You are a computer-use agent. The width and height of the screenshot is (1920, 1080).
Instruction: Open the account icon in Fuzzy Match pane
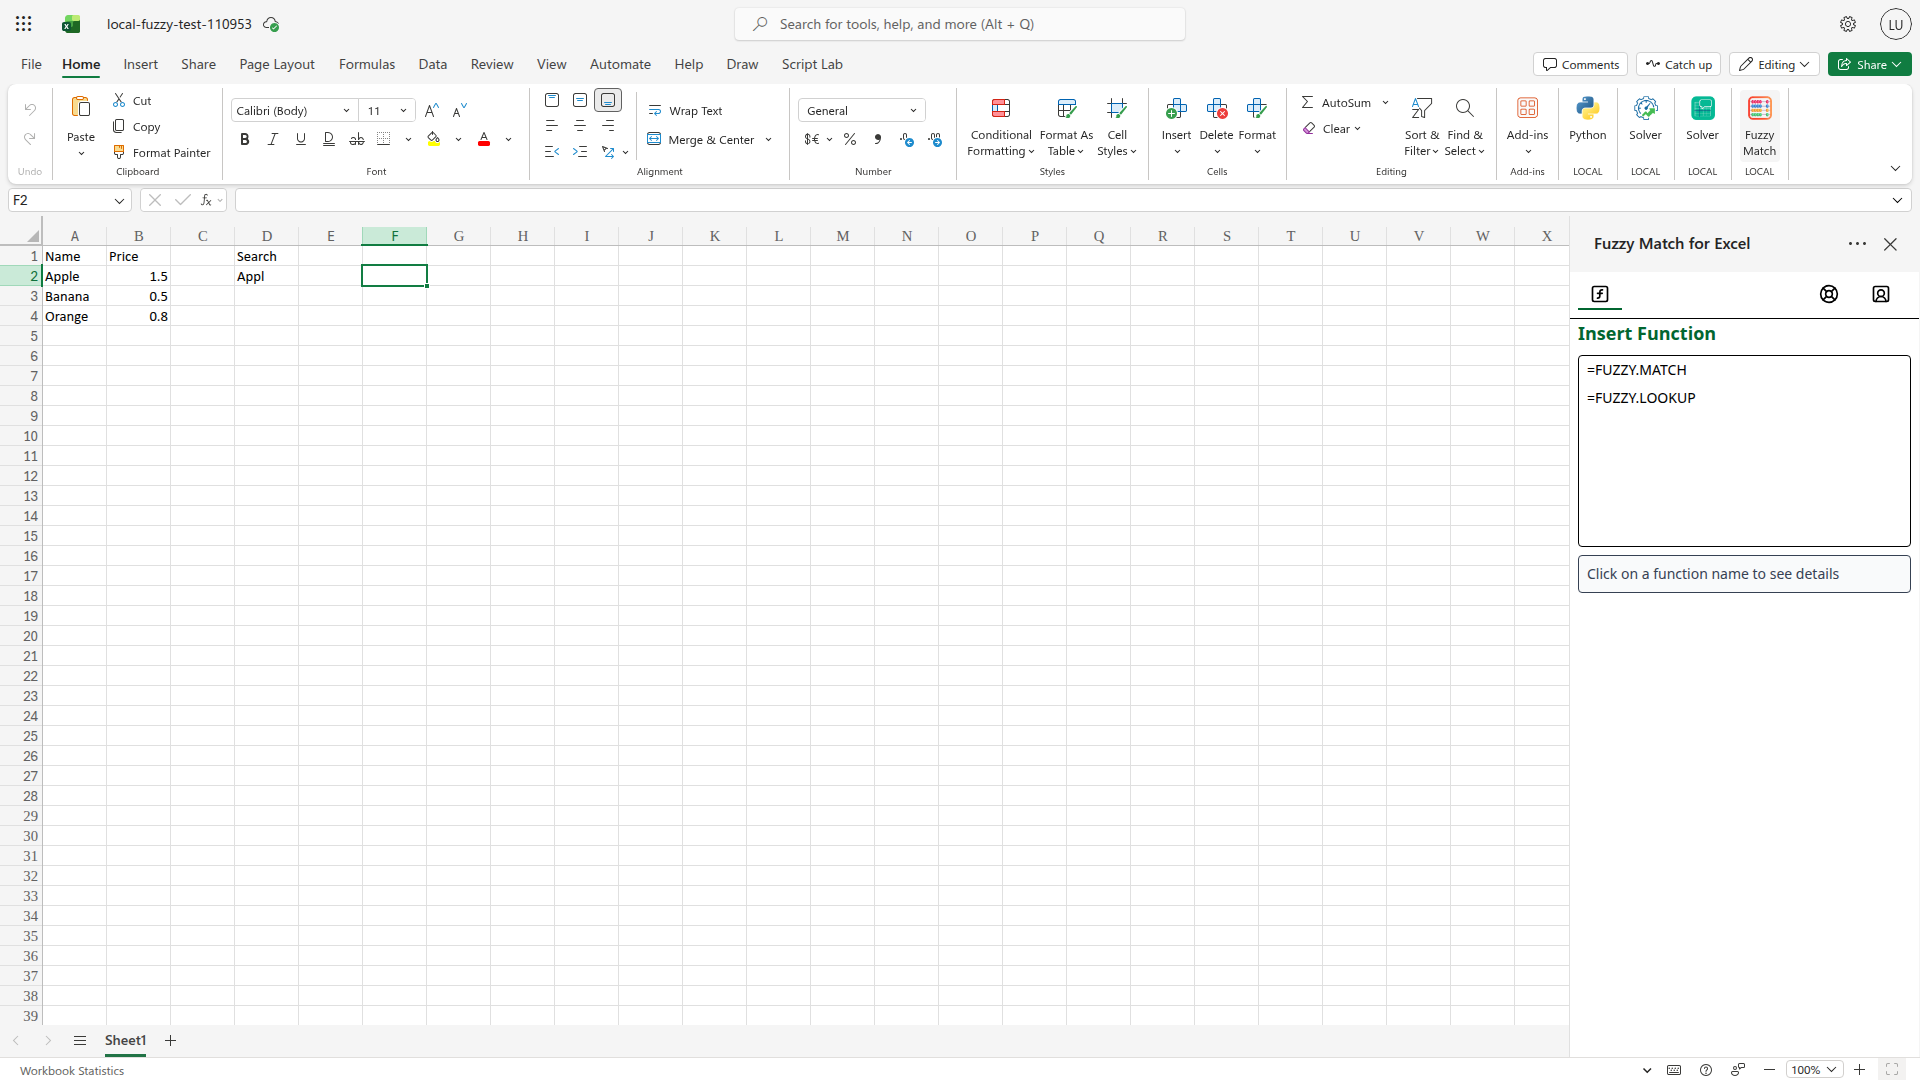(x=1881, y=294)
